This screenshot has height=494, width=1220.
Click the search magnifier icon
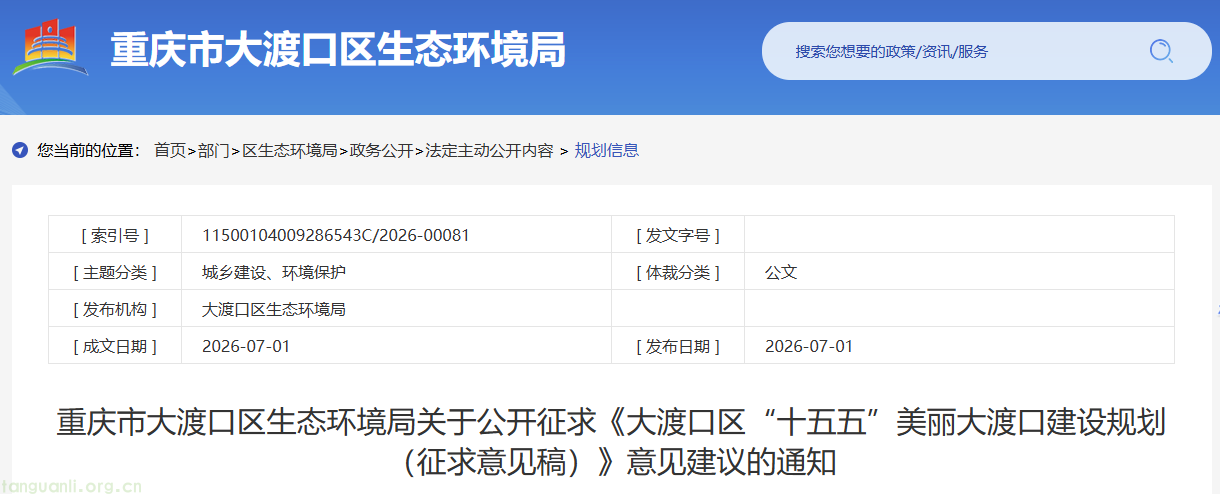[1160, 51]
